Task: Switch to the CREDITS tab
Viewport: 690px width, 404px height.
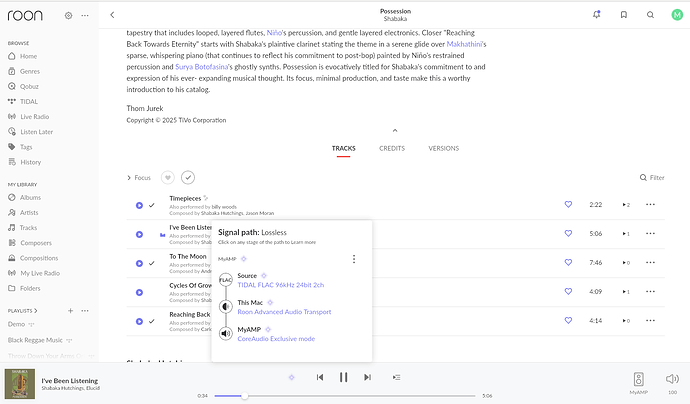Action: point(392,149)
